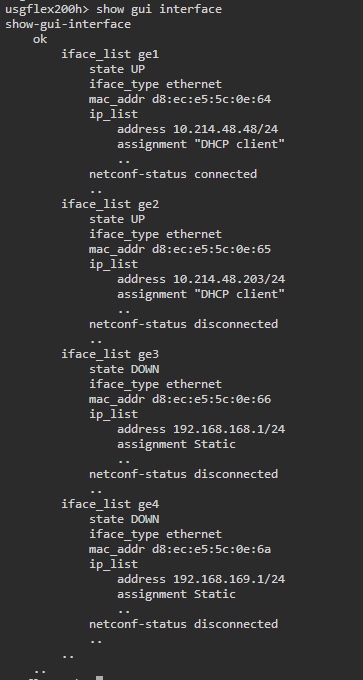Click ge3 'state DOWN' text
363x680 pixels.
[x=124, y=369]
